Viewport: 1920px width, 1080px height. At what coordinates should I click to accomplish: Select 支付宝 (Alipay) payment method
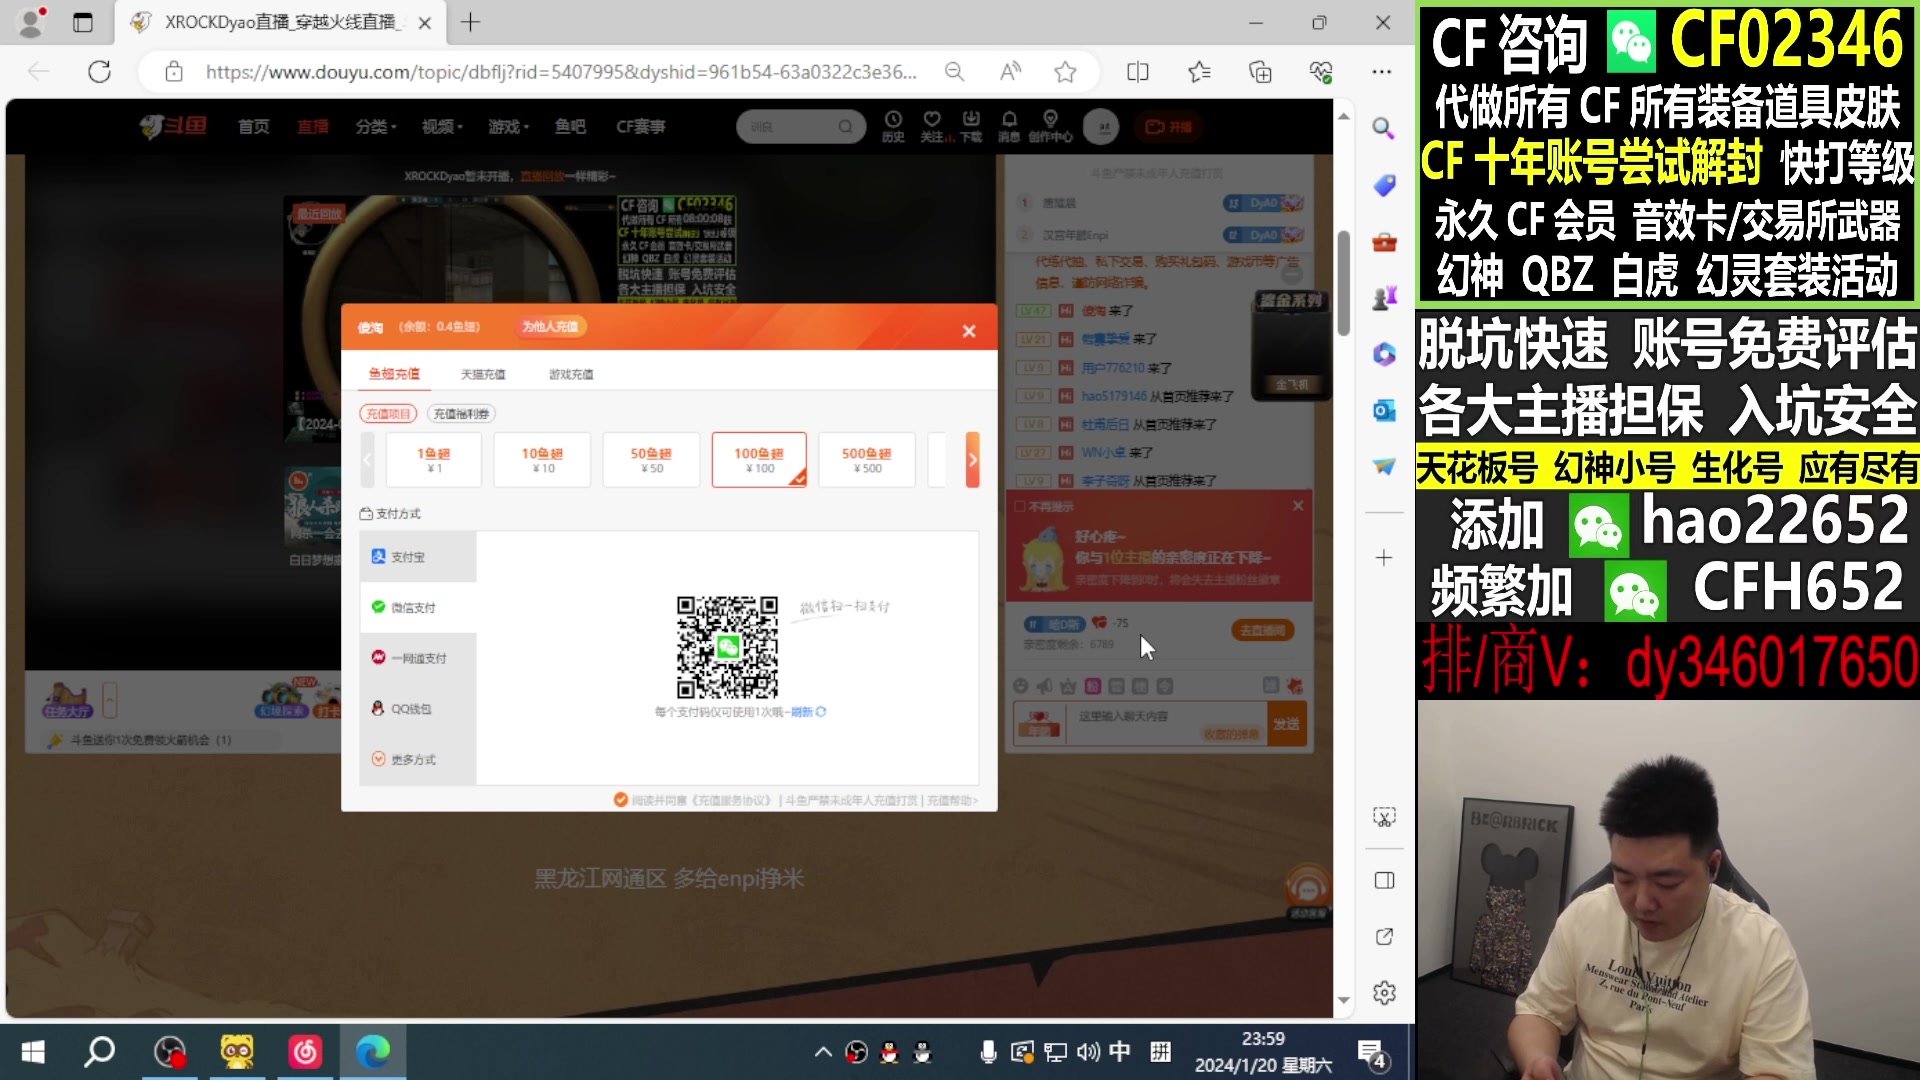coord(418,557)
